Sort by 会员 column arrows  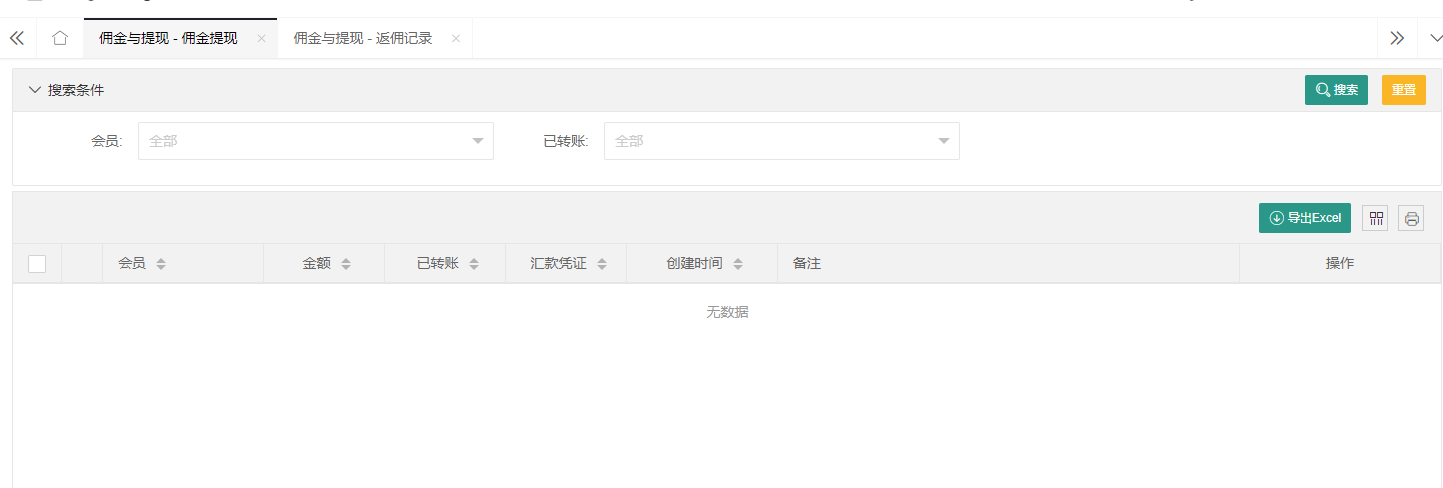tap(161, 264)
